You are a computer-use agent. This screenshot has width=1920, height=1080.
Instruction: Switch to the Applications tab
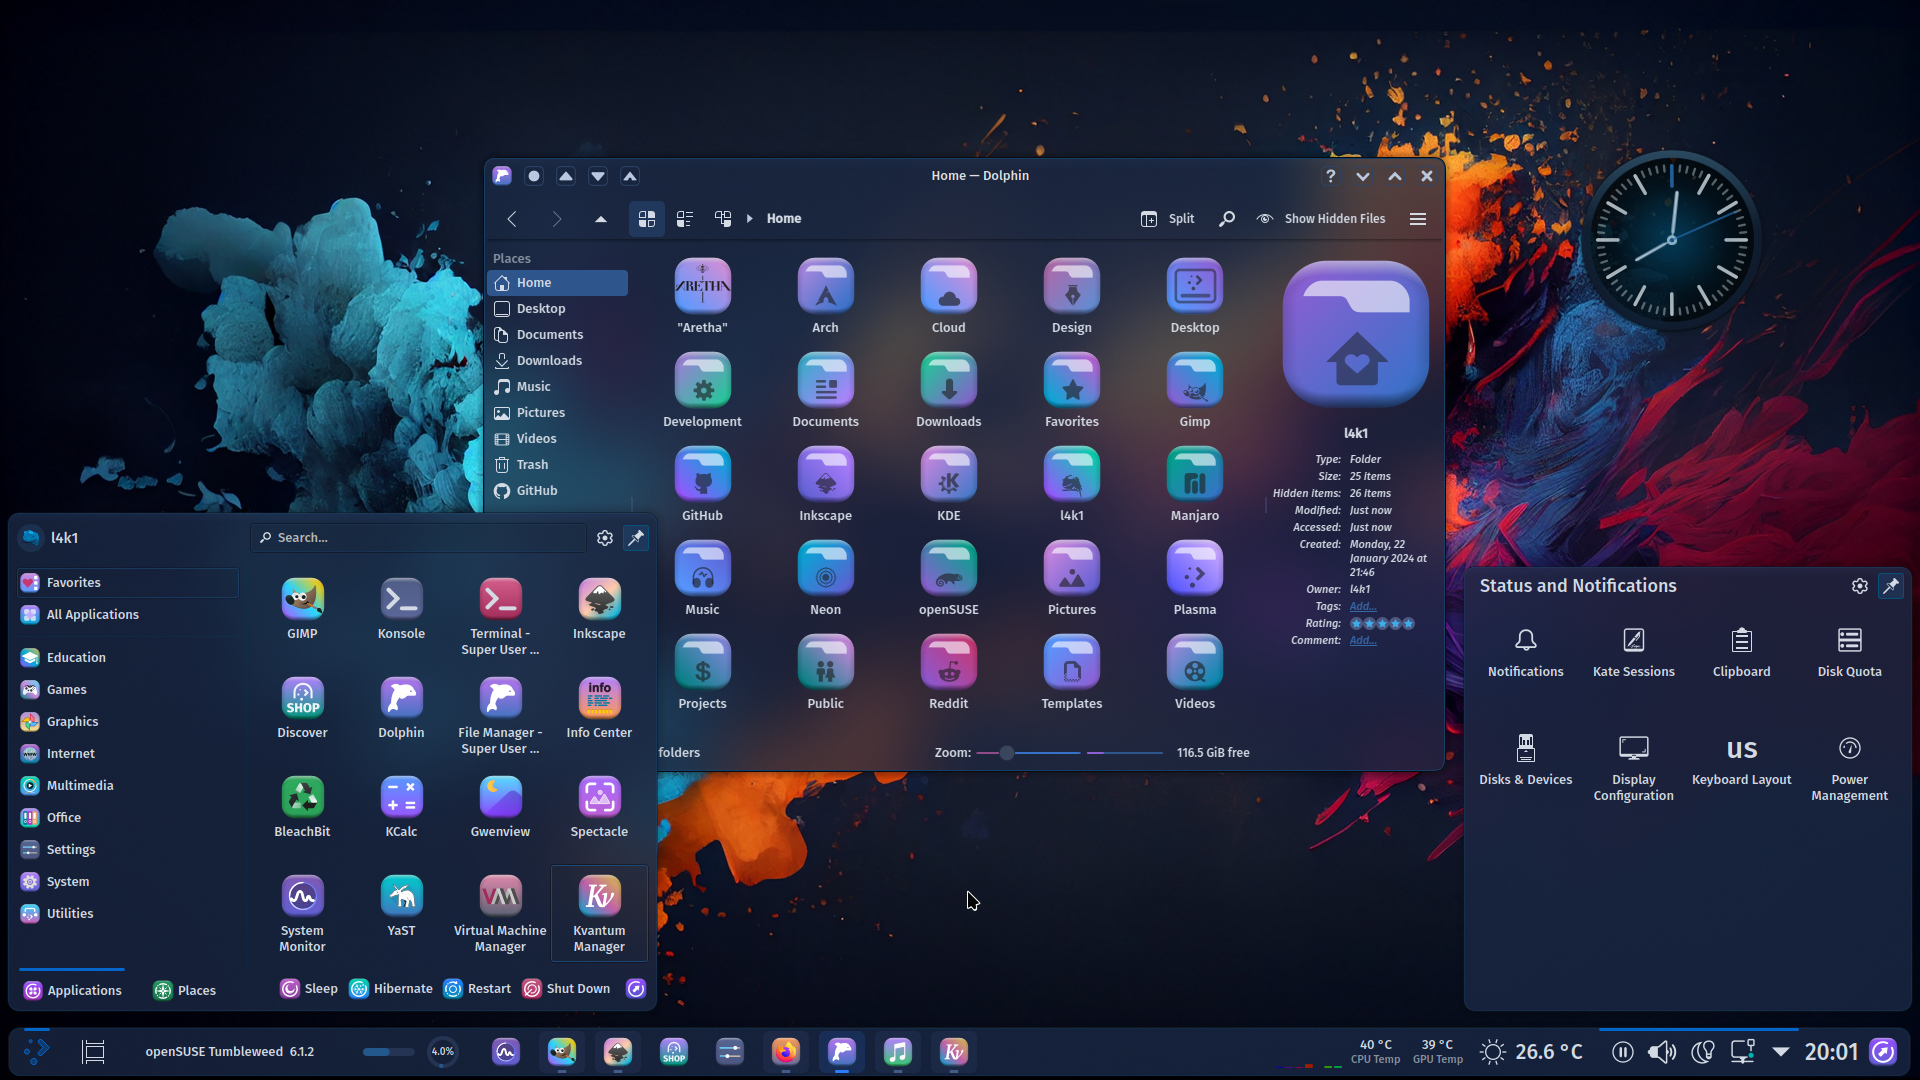72,990
